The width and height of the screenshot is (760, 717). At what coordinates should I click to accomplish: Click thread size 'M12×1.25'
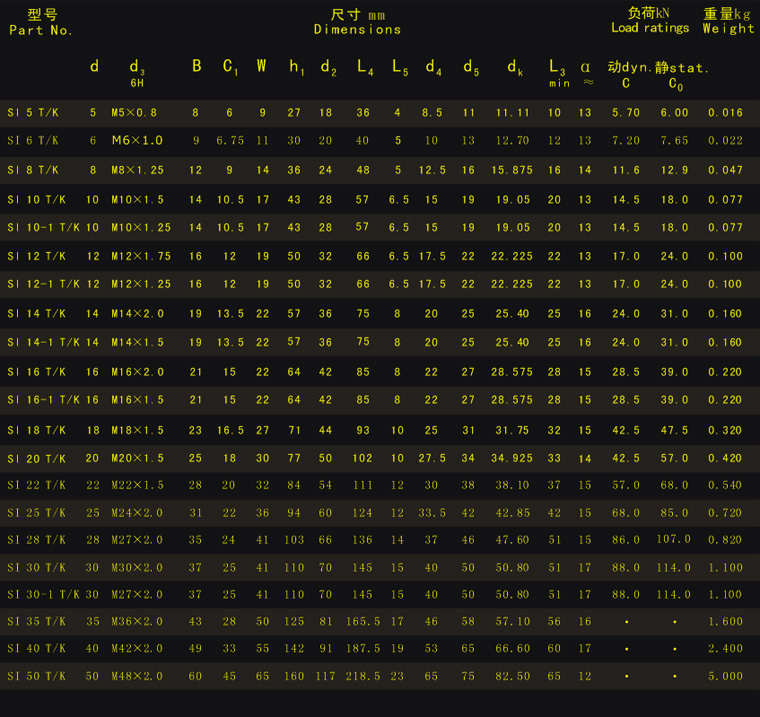click(141, 284)
